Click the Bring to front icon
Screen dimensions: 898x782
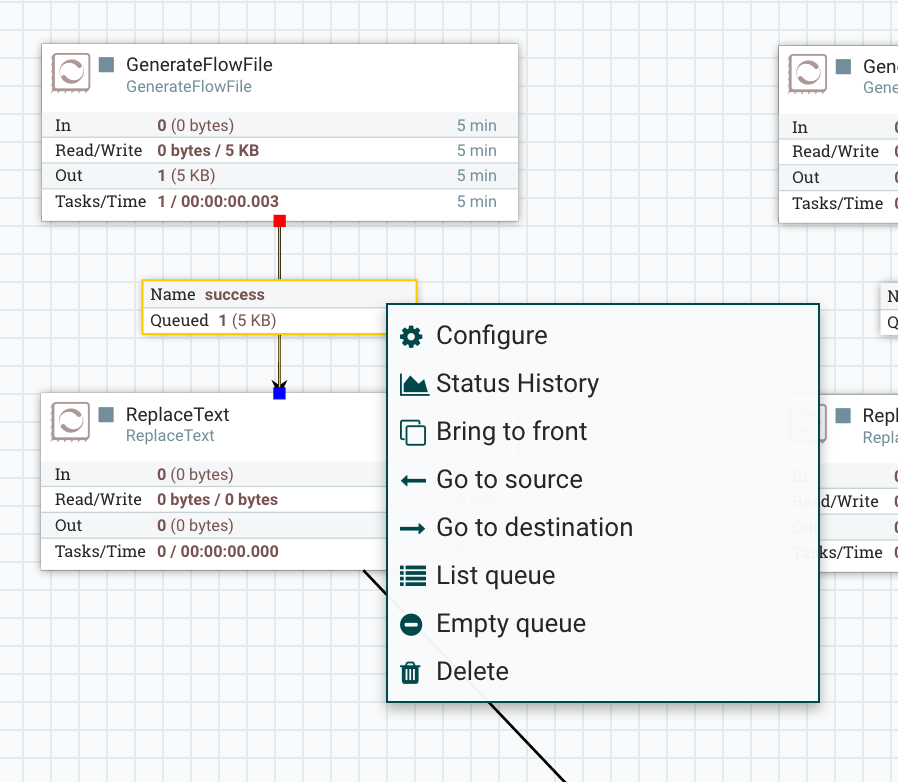[x=412, y=432]
